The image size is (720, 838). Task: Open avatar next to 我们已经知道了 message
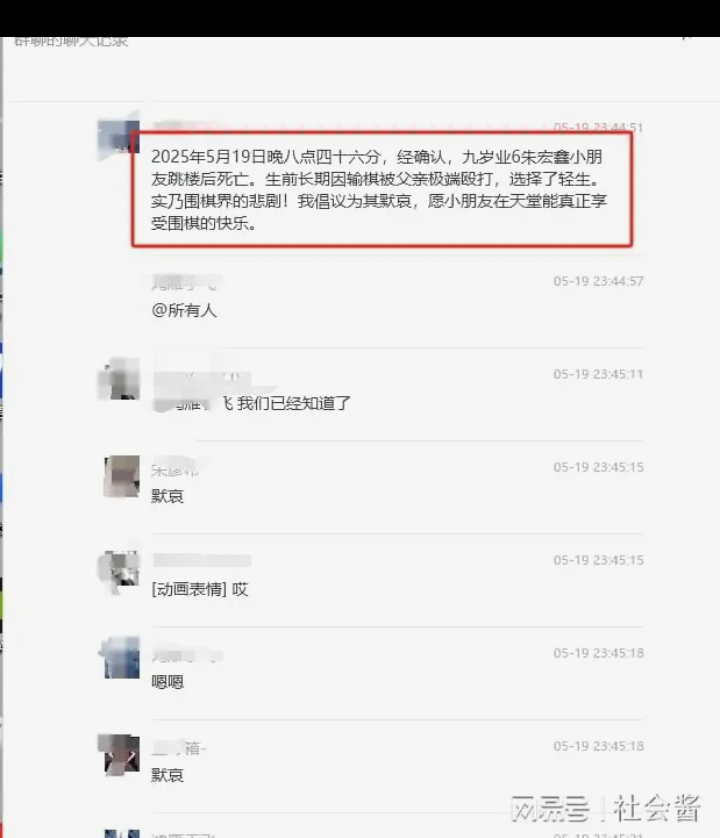click(119, 378)
